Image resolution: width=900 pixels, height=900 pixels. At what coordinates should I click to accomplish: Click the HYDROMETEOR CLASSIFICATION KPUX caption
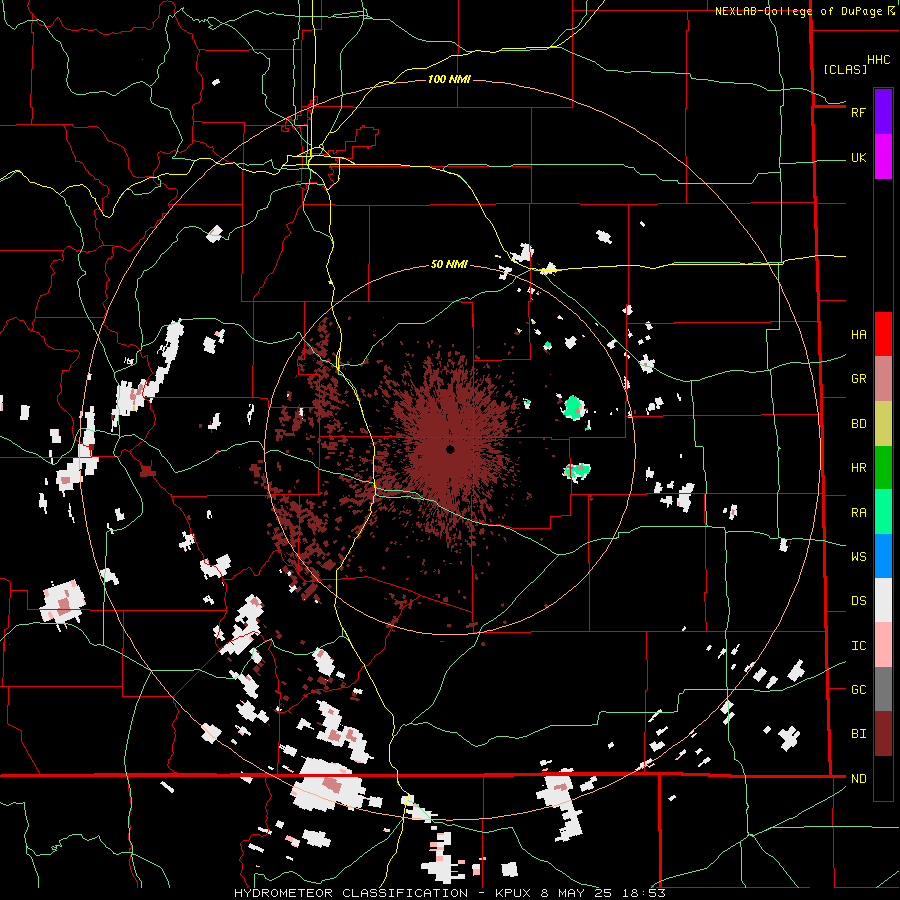(x=449, y=893)
